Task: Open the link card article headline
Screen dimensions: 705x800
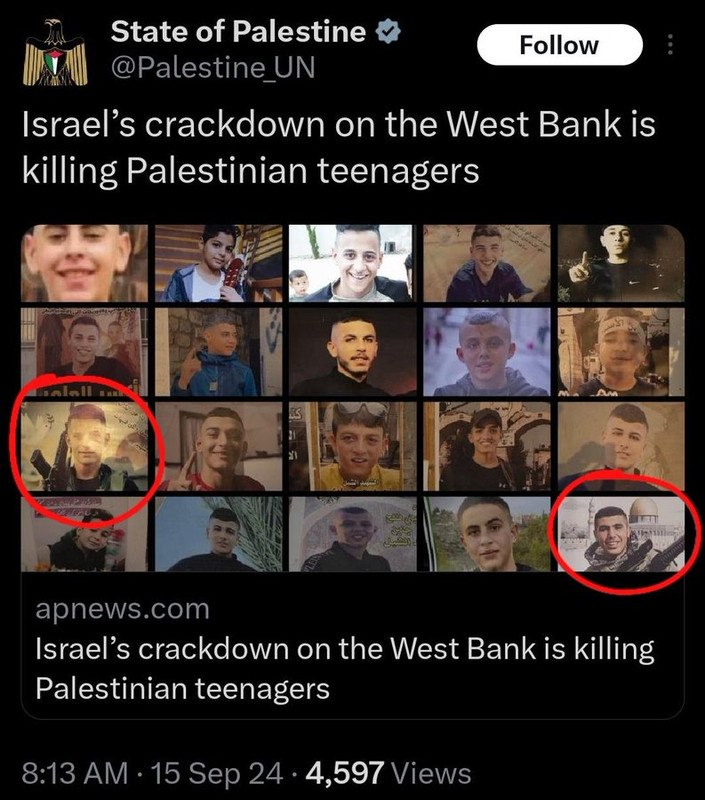Action: point(344,668)
